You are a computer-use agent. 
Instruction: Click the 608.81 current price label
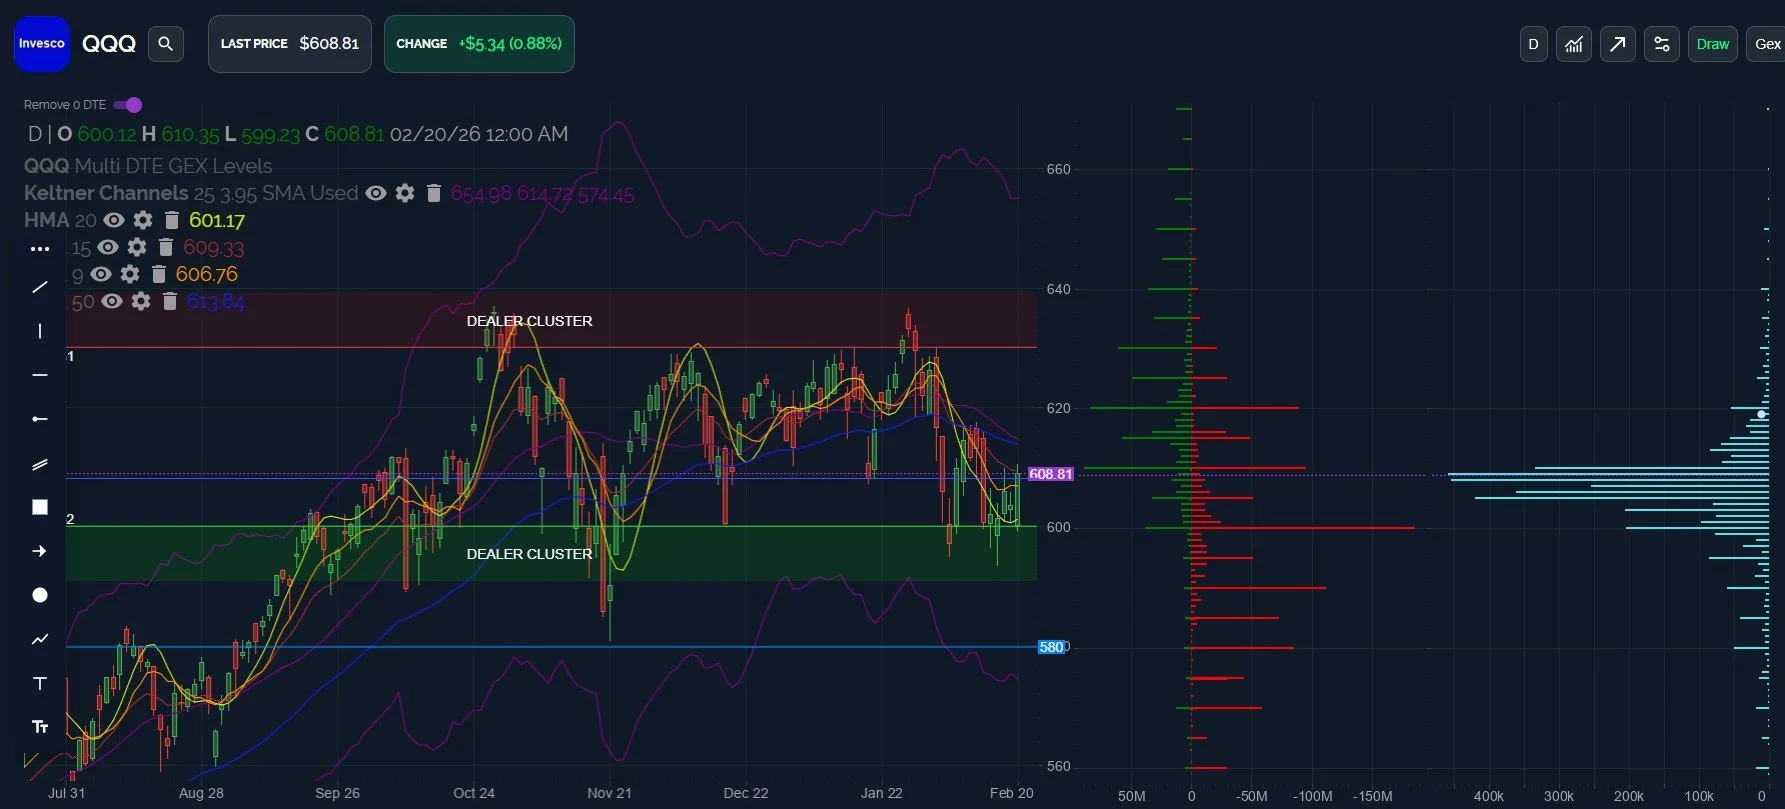click(1050, 474)
